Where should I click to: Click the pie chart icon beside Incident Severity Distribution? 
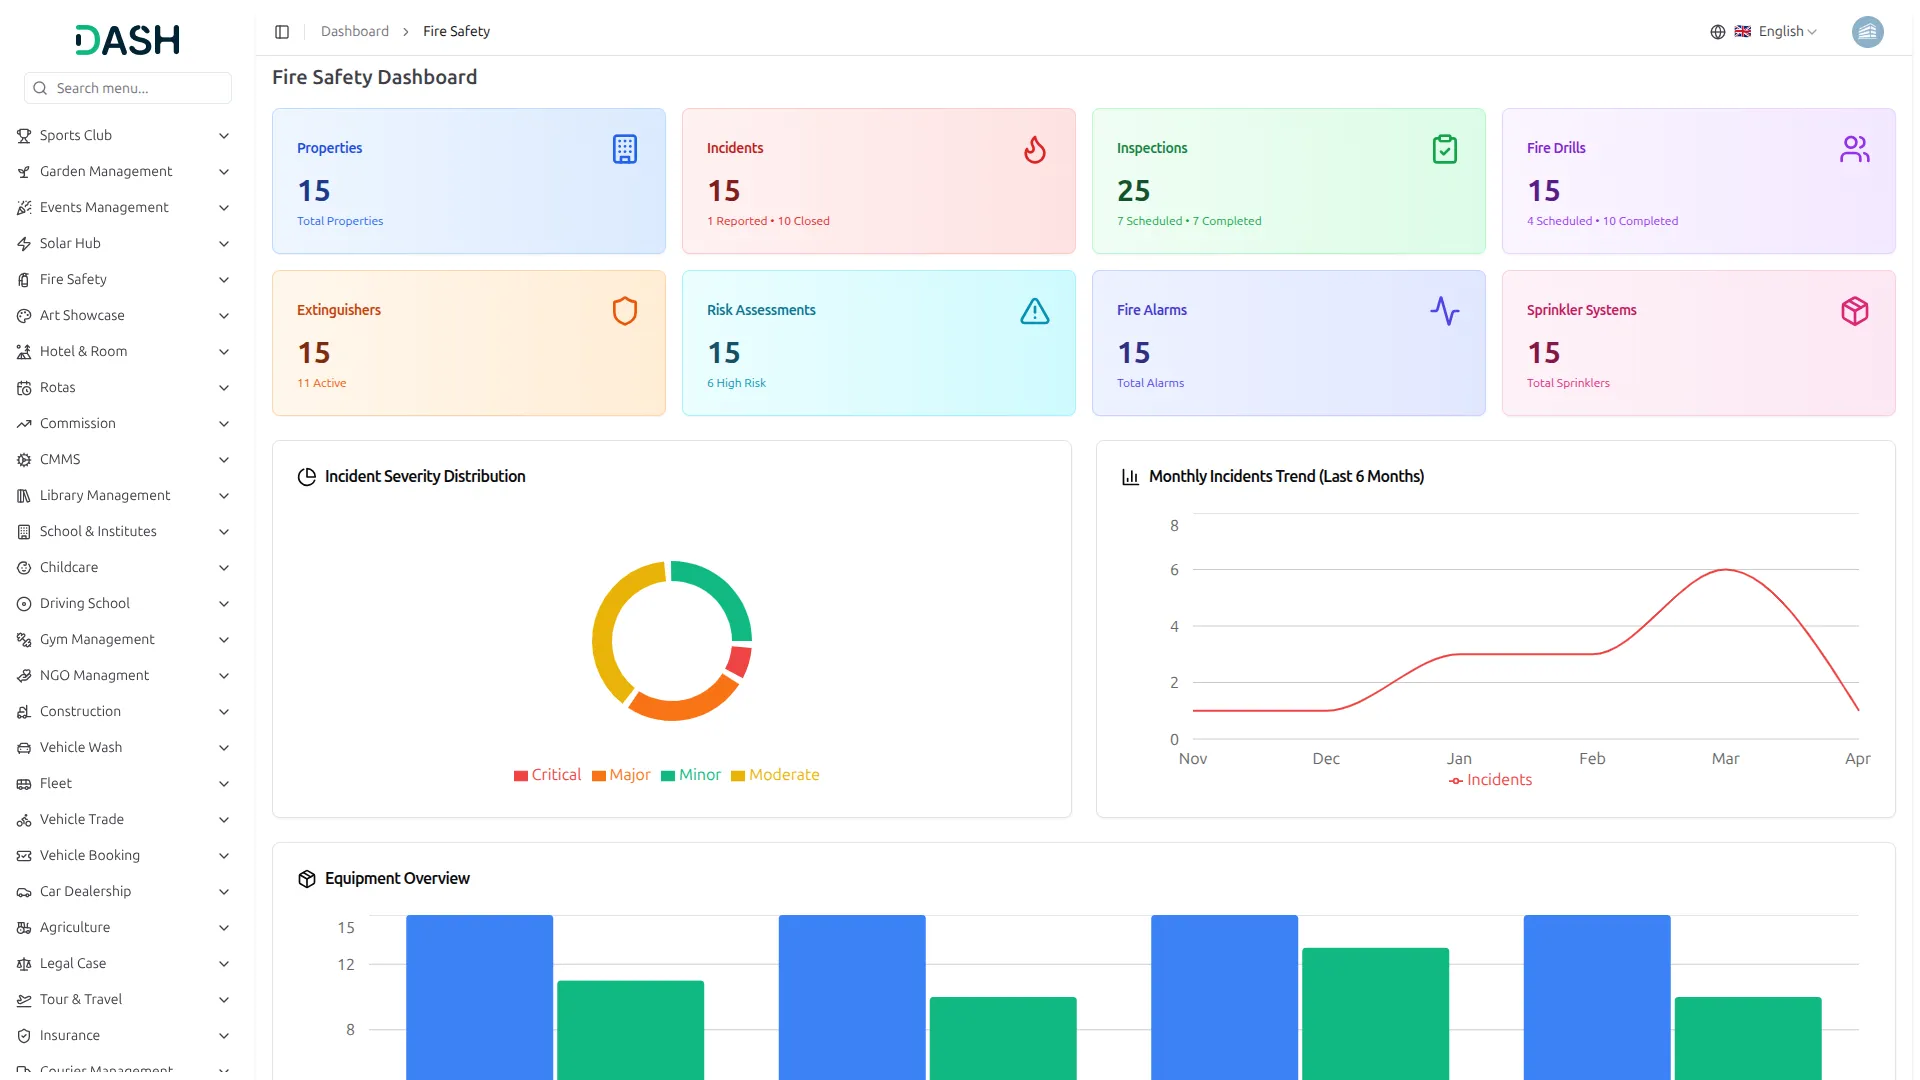(307, 477)
